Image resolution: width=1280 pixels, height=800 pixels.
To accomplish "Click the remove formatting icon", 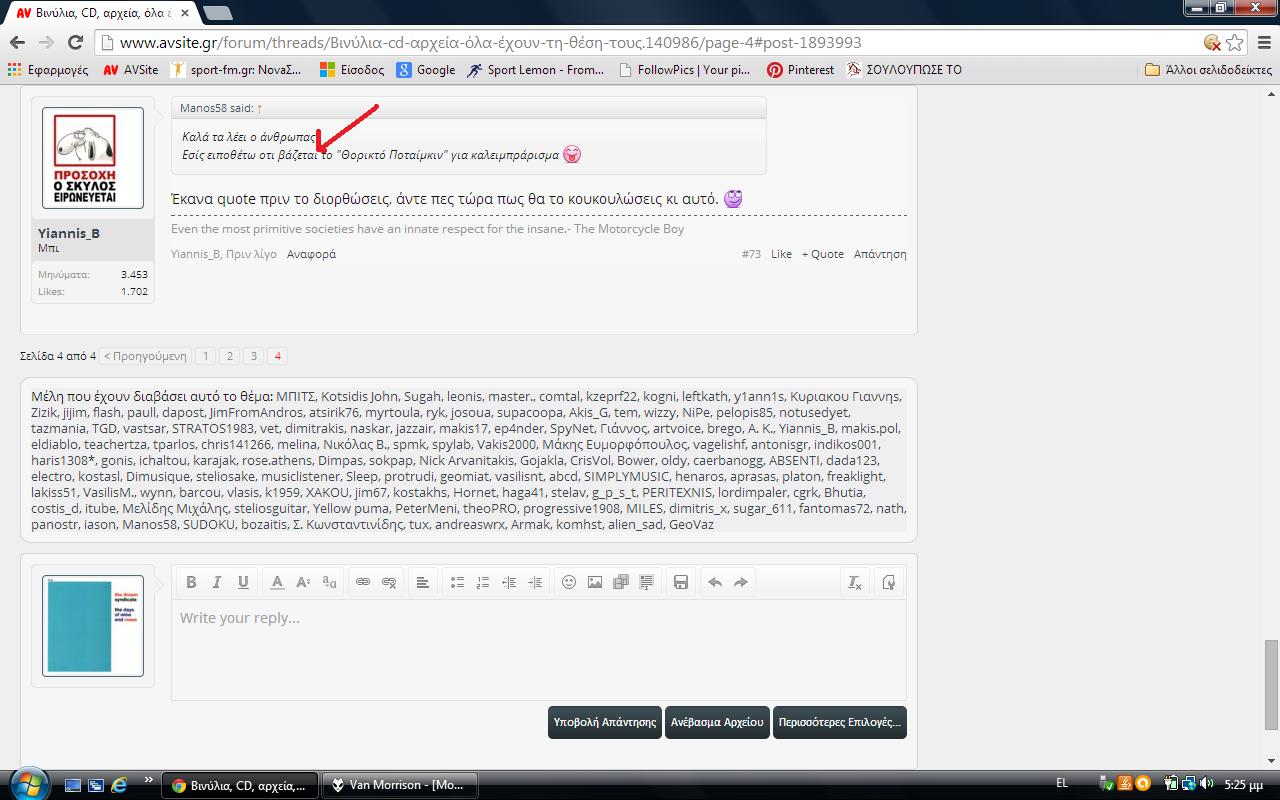I will 855,582.
